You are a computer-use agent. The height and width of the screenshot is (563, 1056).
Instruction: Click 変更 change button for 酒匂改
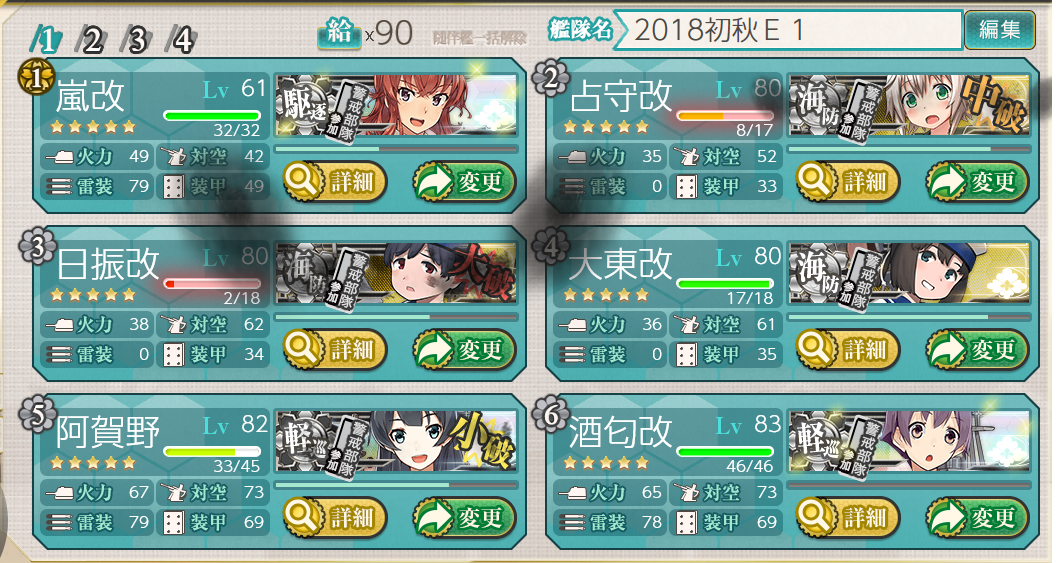[978, 517]
